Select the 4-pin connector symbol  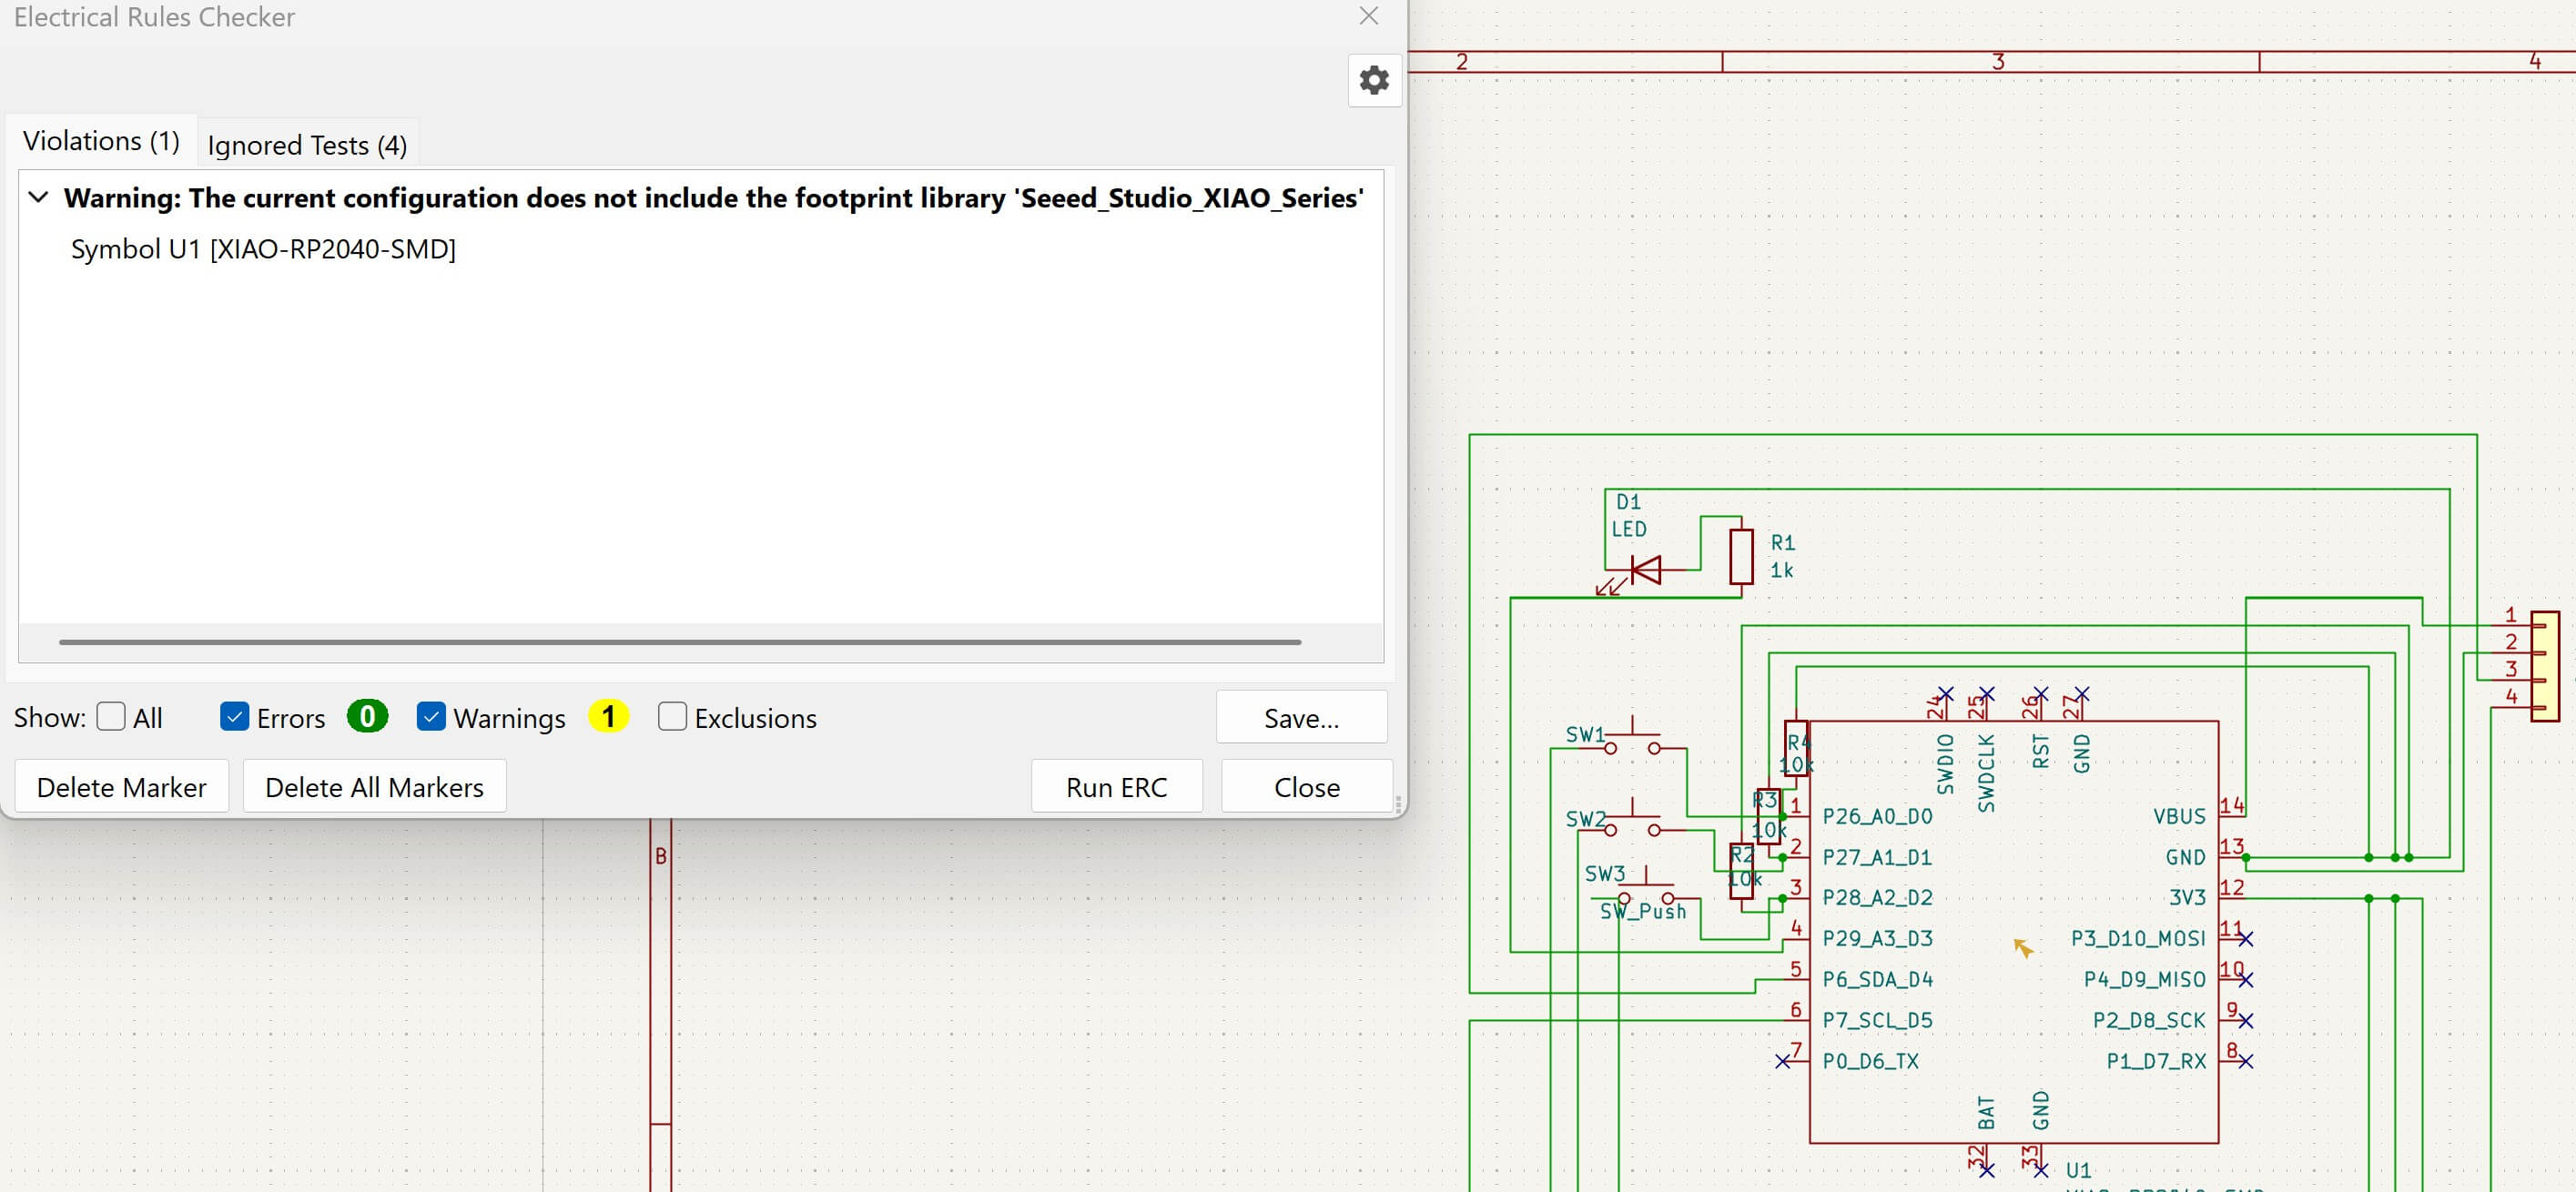tap(2544, 666)
